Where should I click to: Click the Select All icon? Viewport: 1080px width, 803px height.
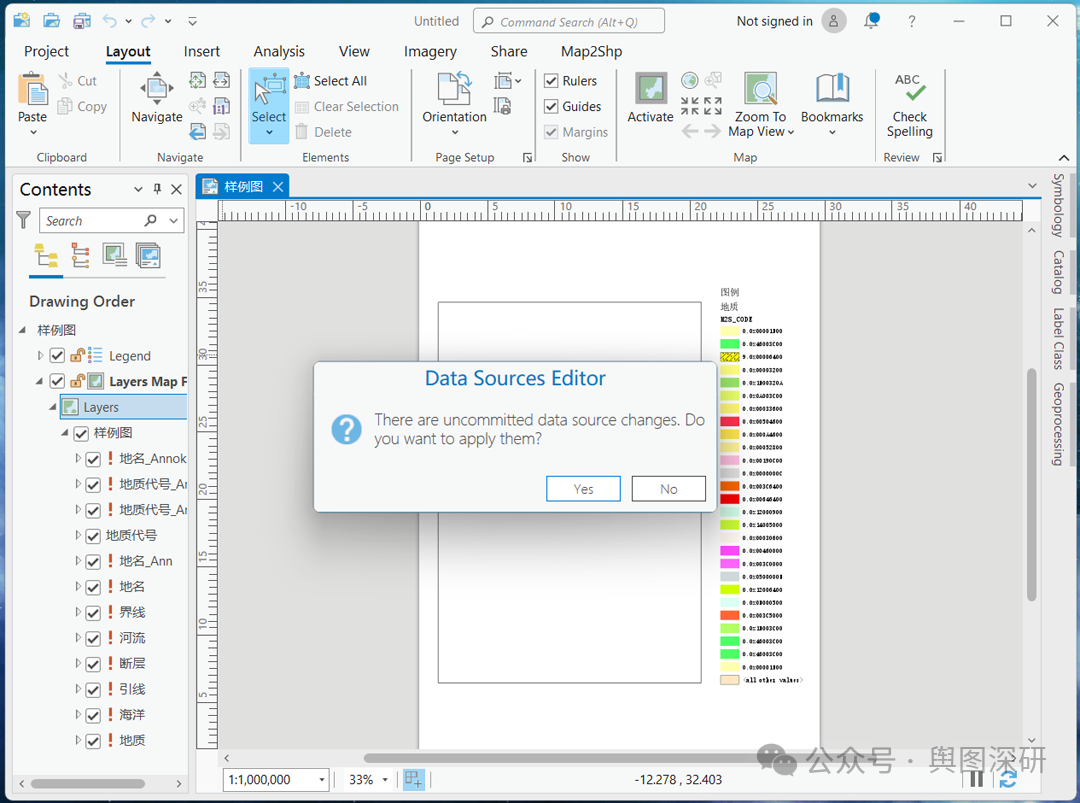[302, 81]
